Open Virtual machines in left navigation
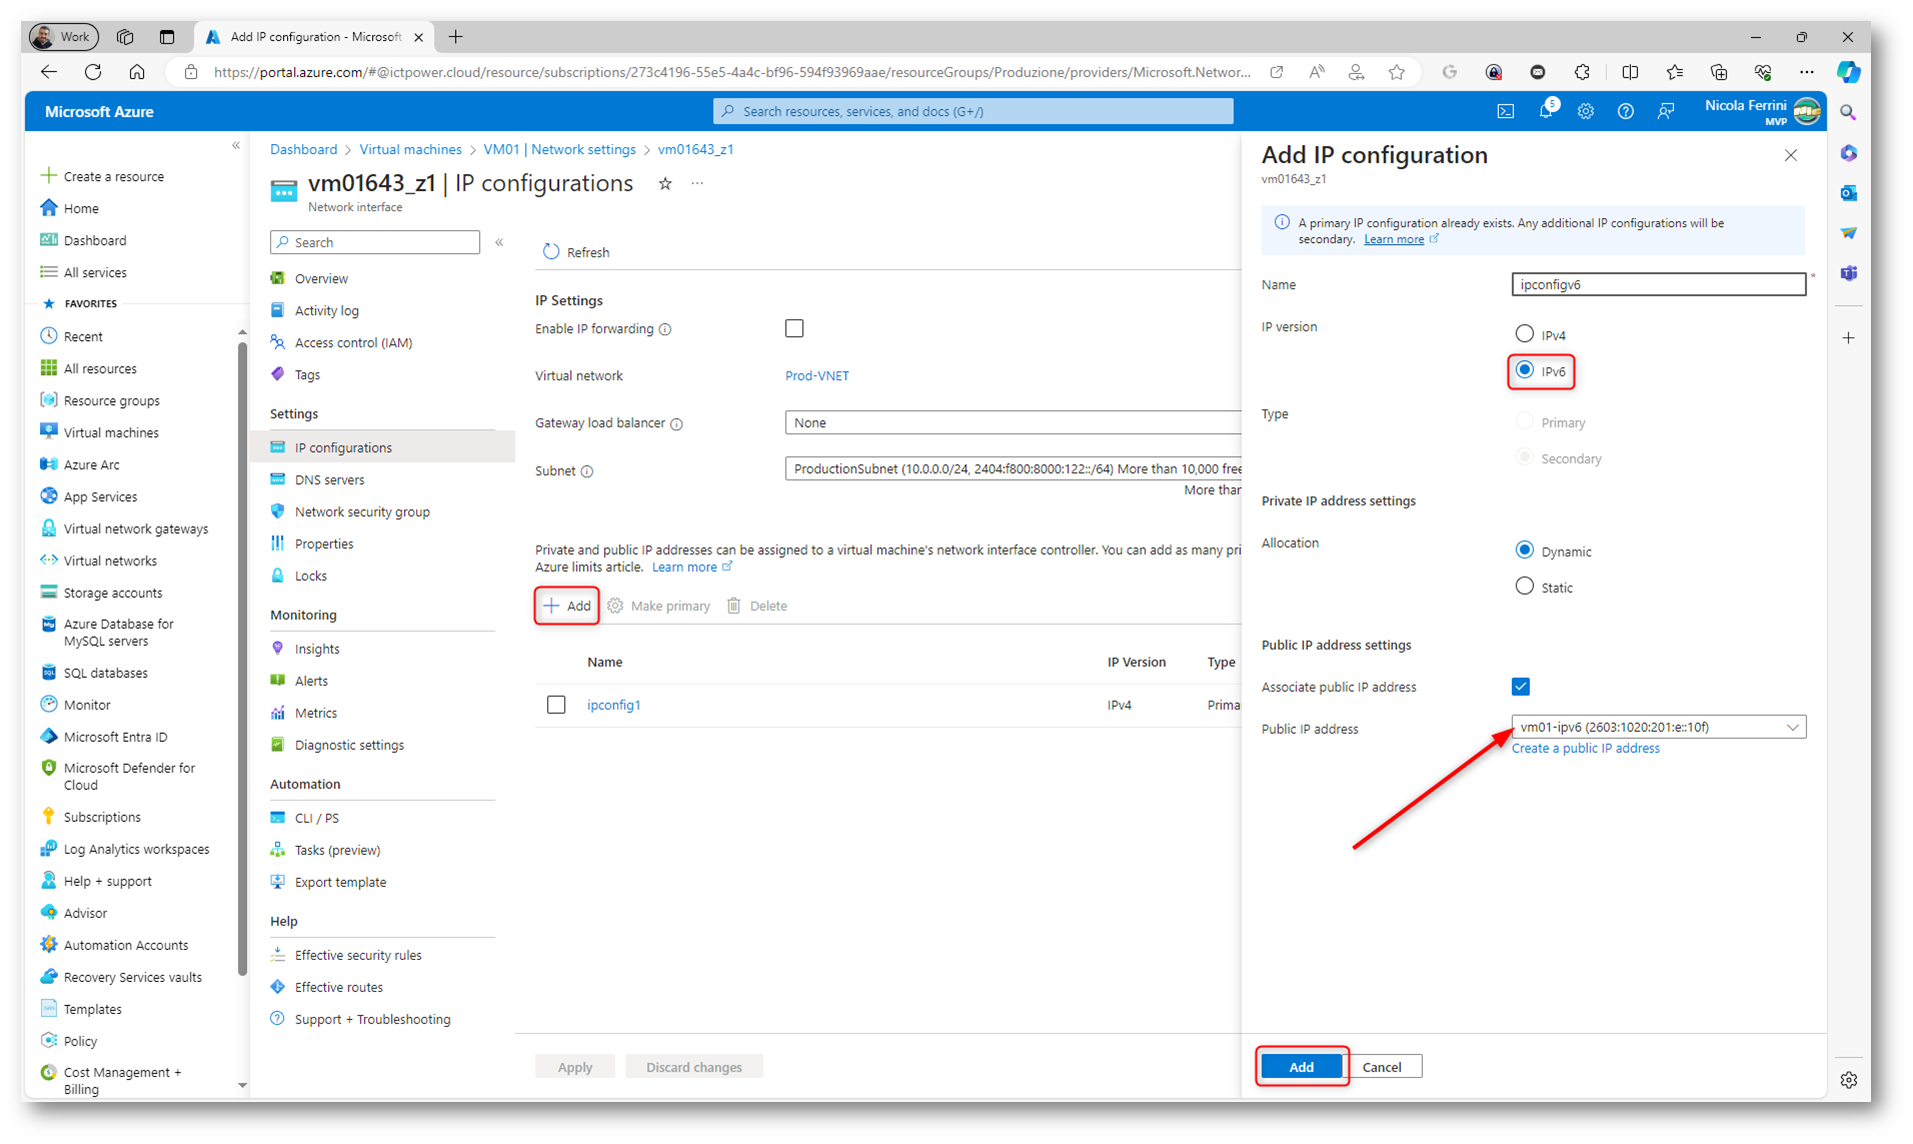The height and width of the screenshot is (1144, 1913). coord(111,433)
